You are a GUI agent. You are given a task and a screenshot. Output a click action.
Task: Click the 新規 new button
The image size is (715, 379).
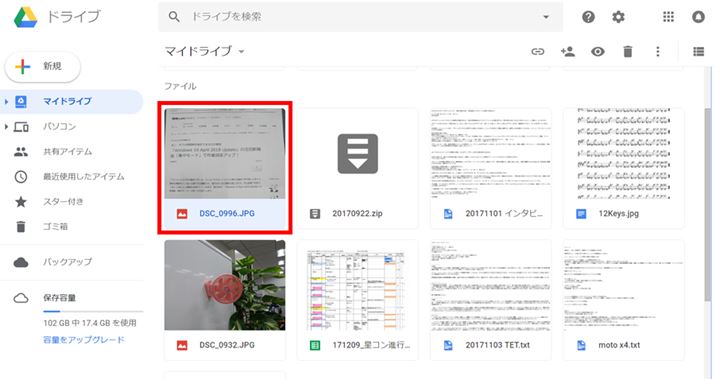43,67
